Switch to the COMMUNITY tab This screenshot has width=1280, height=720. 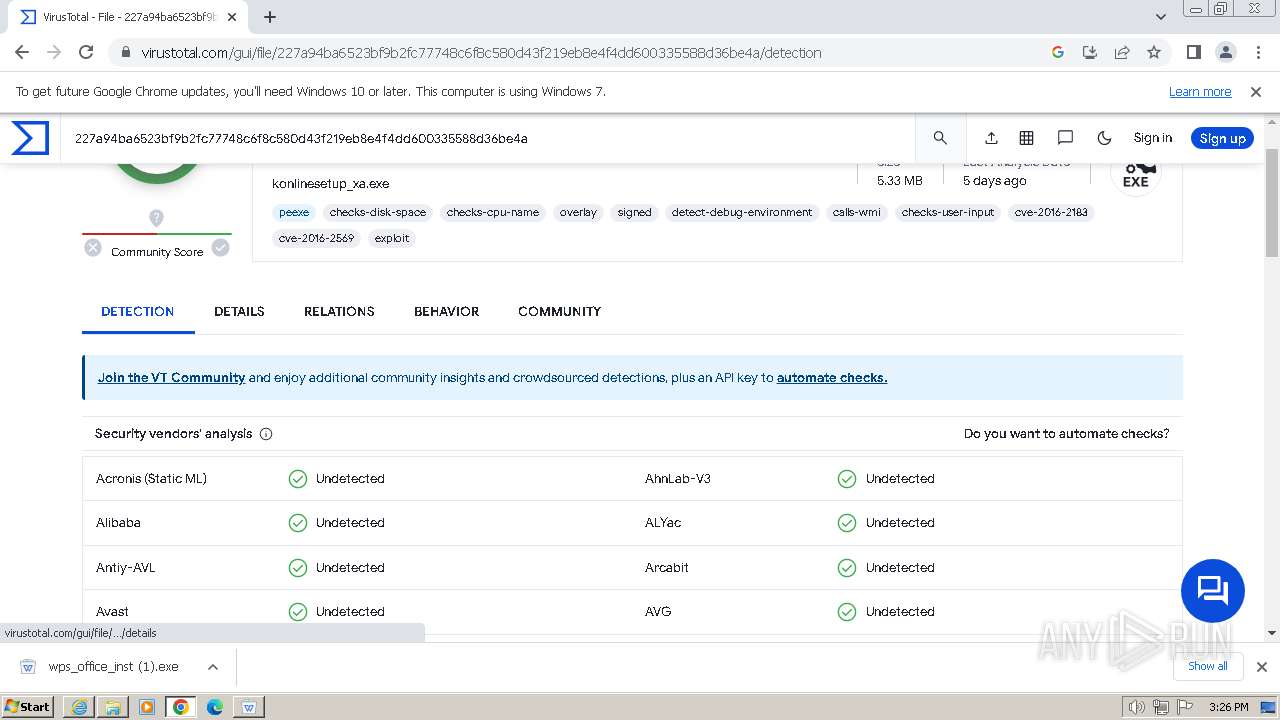(x=559, y=312)
